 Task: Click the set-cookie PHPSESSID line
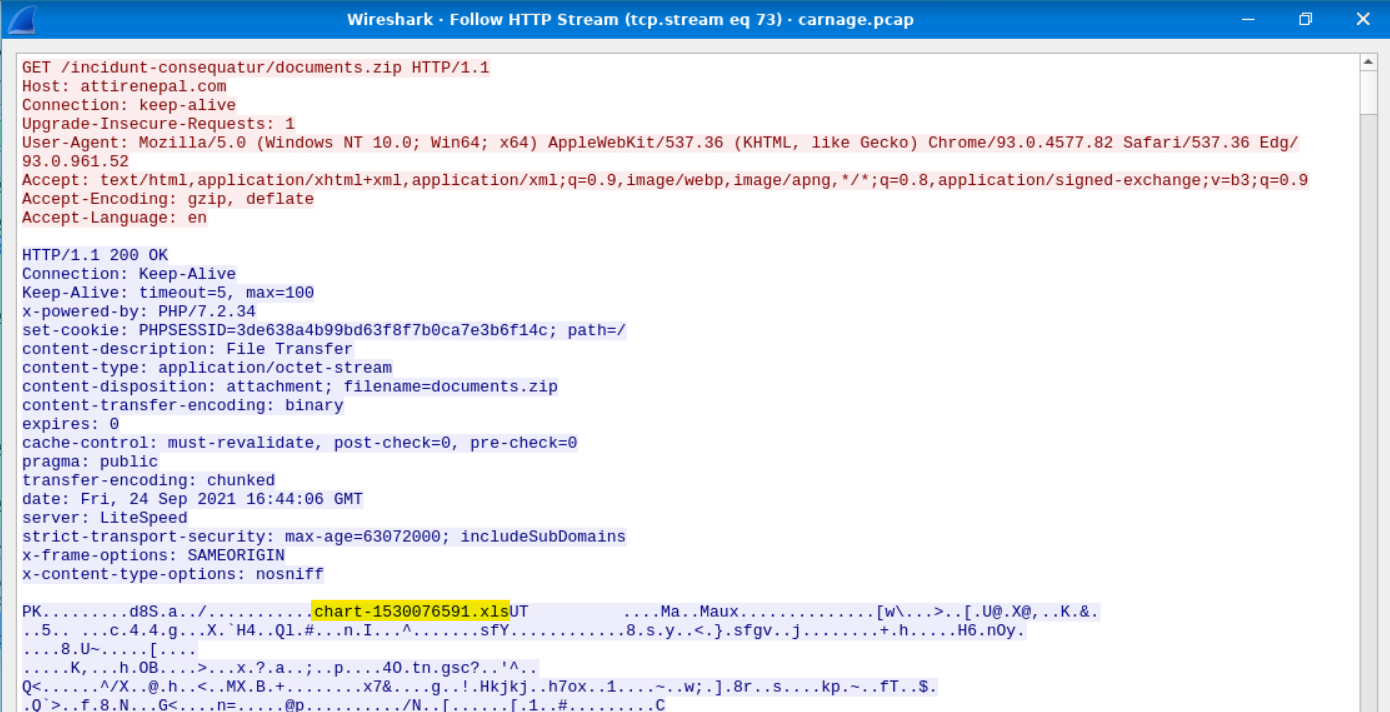324,330
